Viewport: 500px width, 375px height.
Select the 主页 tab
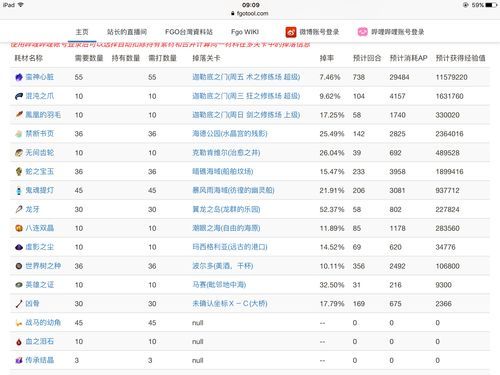(82, 32)
